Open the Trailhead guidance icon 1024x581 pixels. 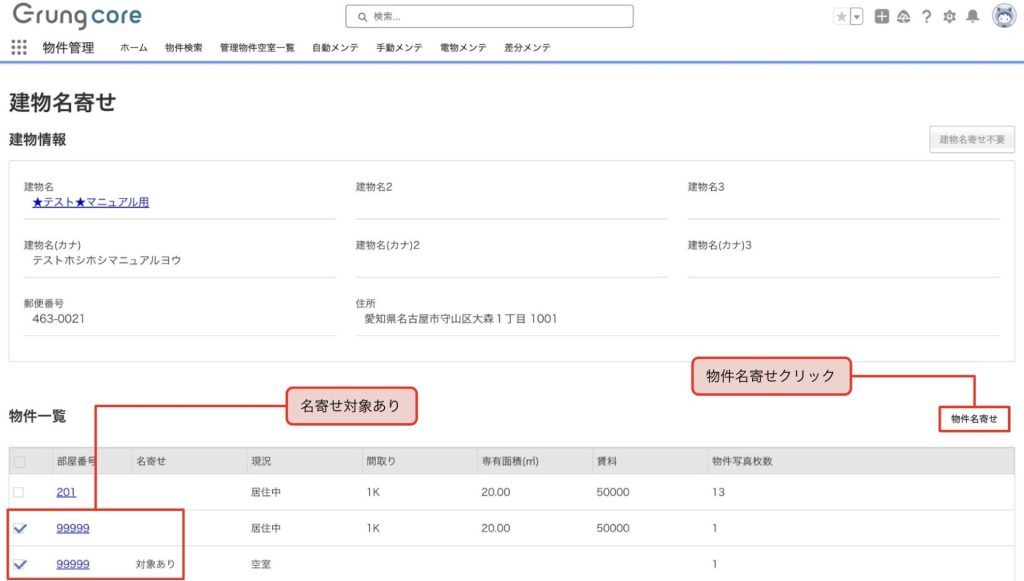coord(903,17)
